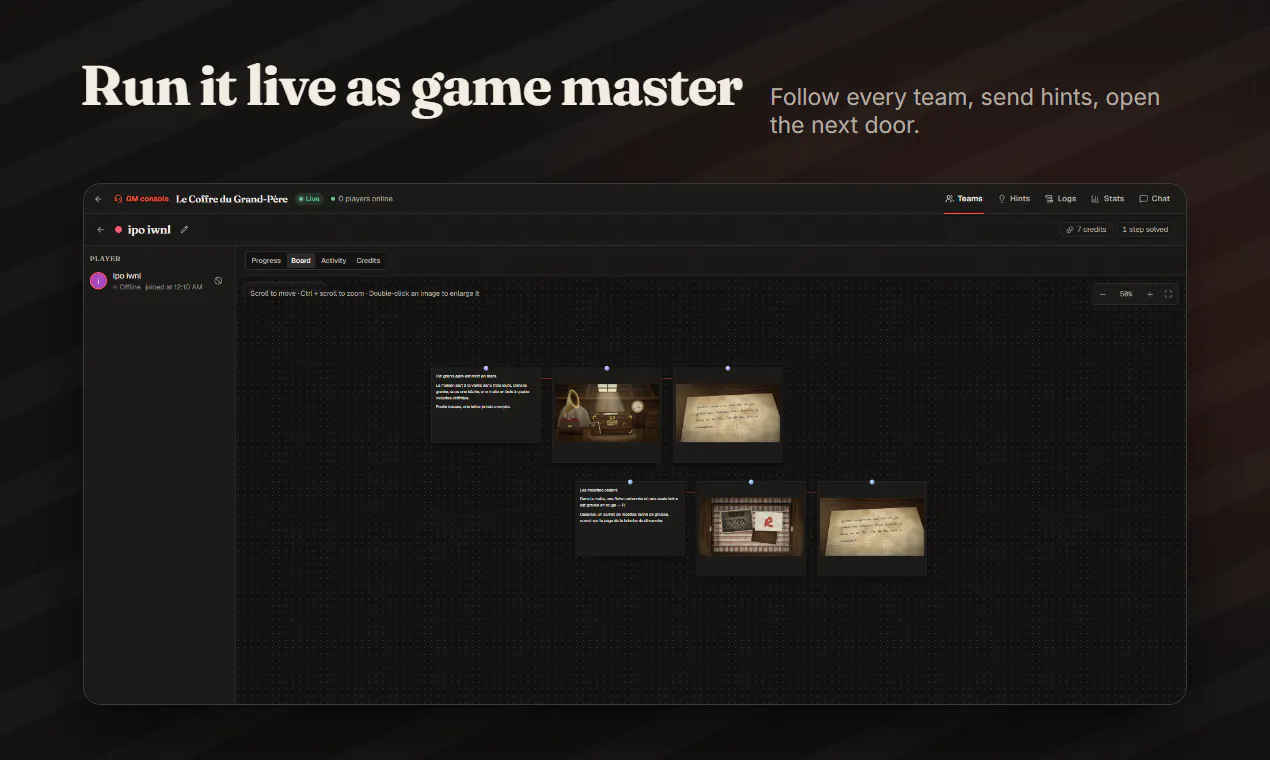This screenshot has height=760, width=1270.
Task: Click the text card in the bottom row of the board
Action: tap(630, 519)
